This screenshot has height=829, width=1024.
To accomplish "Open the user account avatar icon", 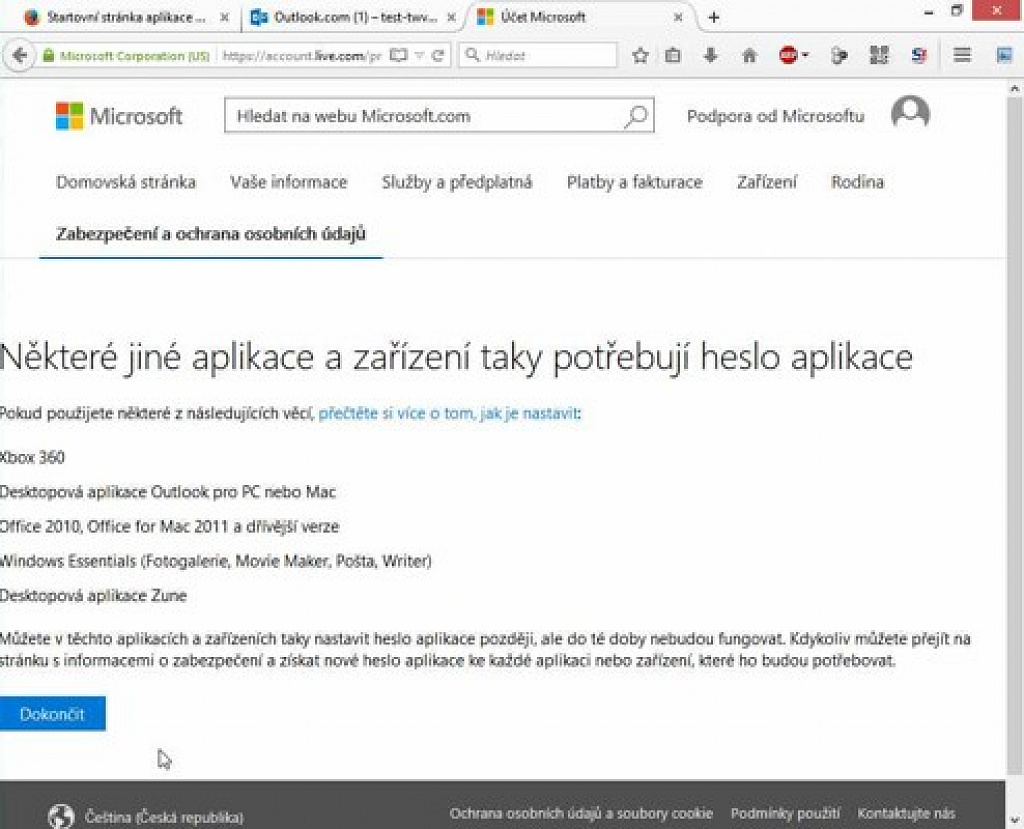I will click(910, 113).
